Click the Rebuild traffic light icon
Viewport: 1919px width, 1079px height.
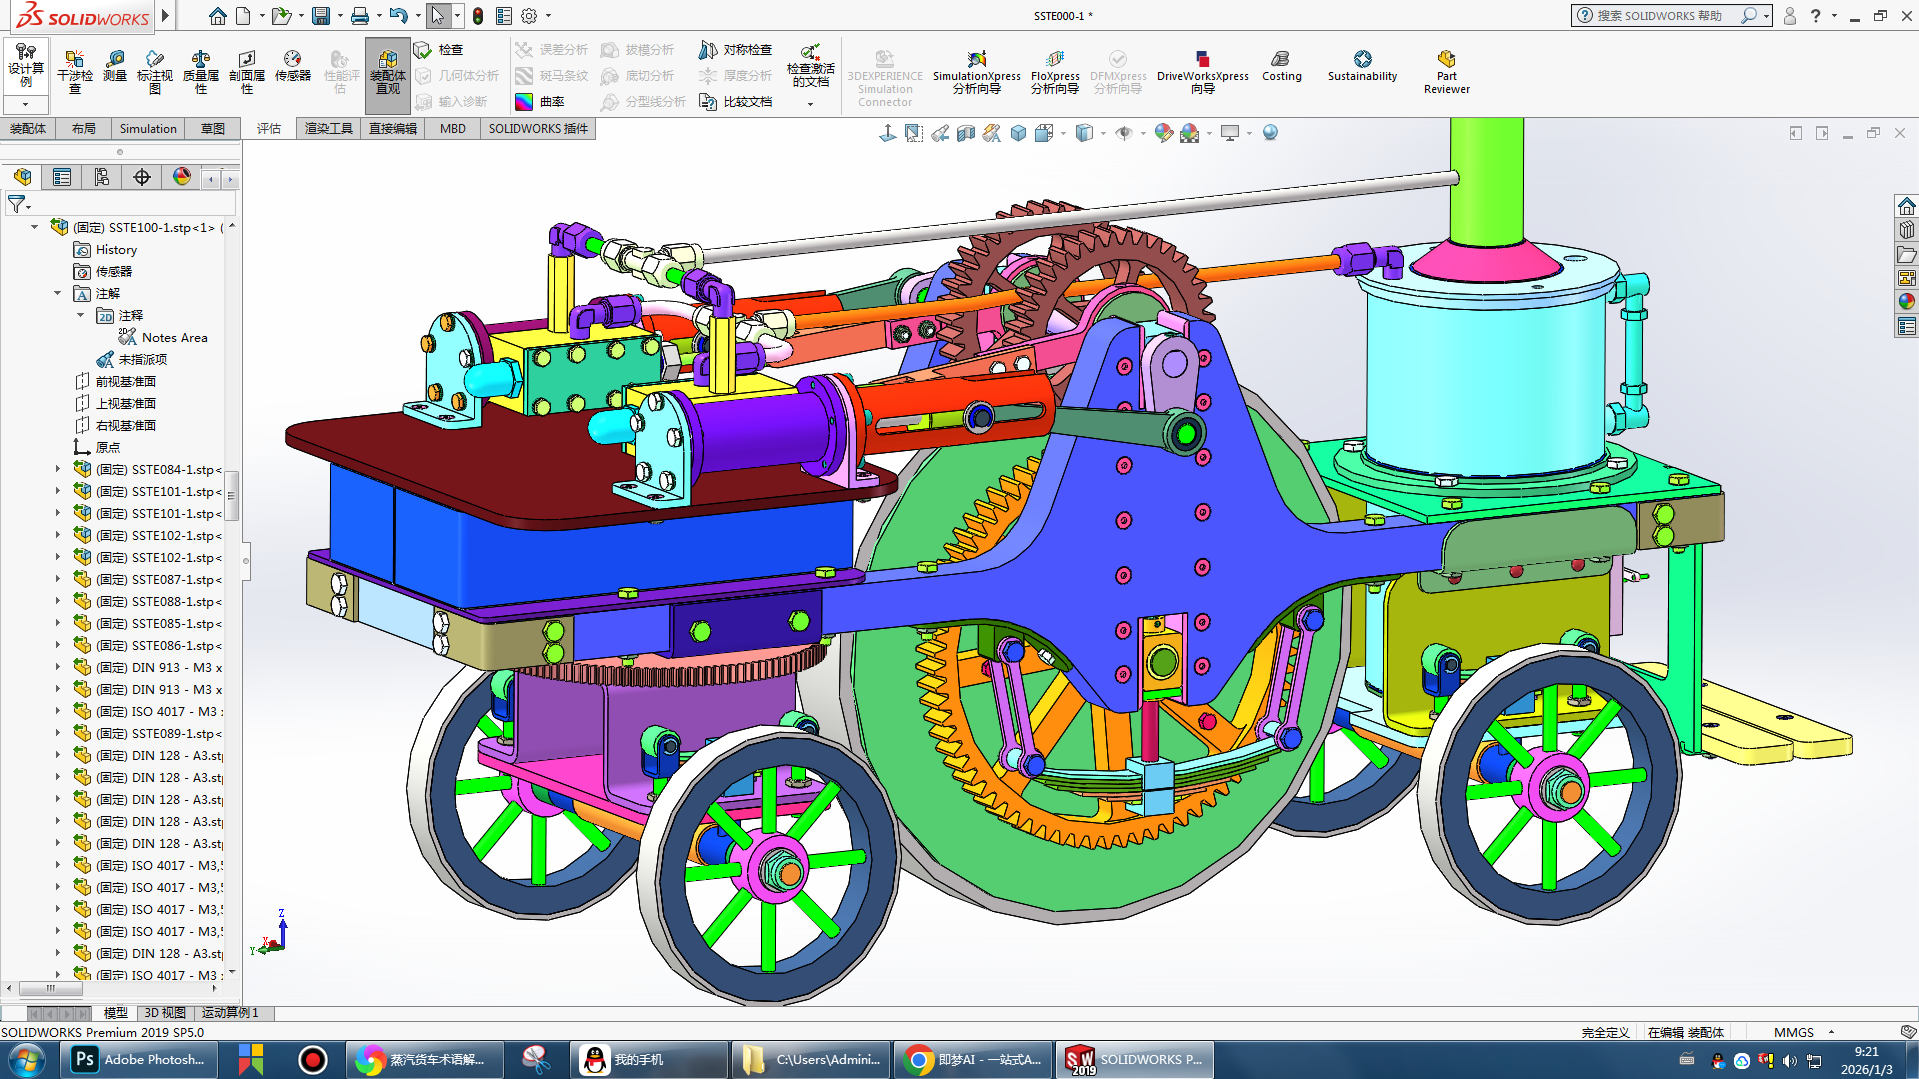[478, 16]
